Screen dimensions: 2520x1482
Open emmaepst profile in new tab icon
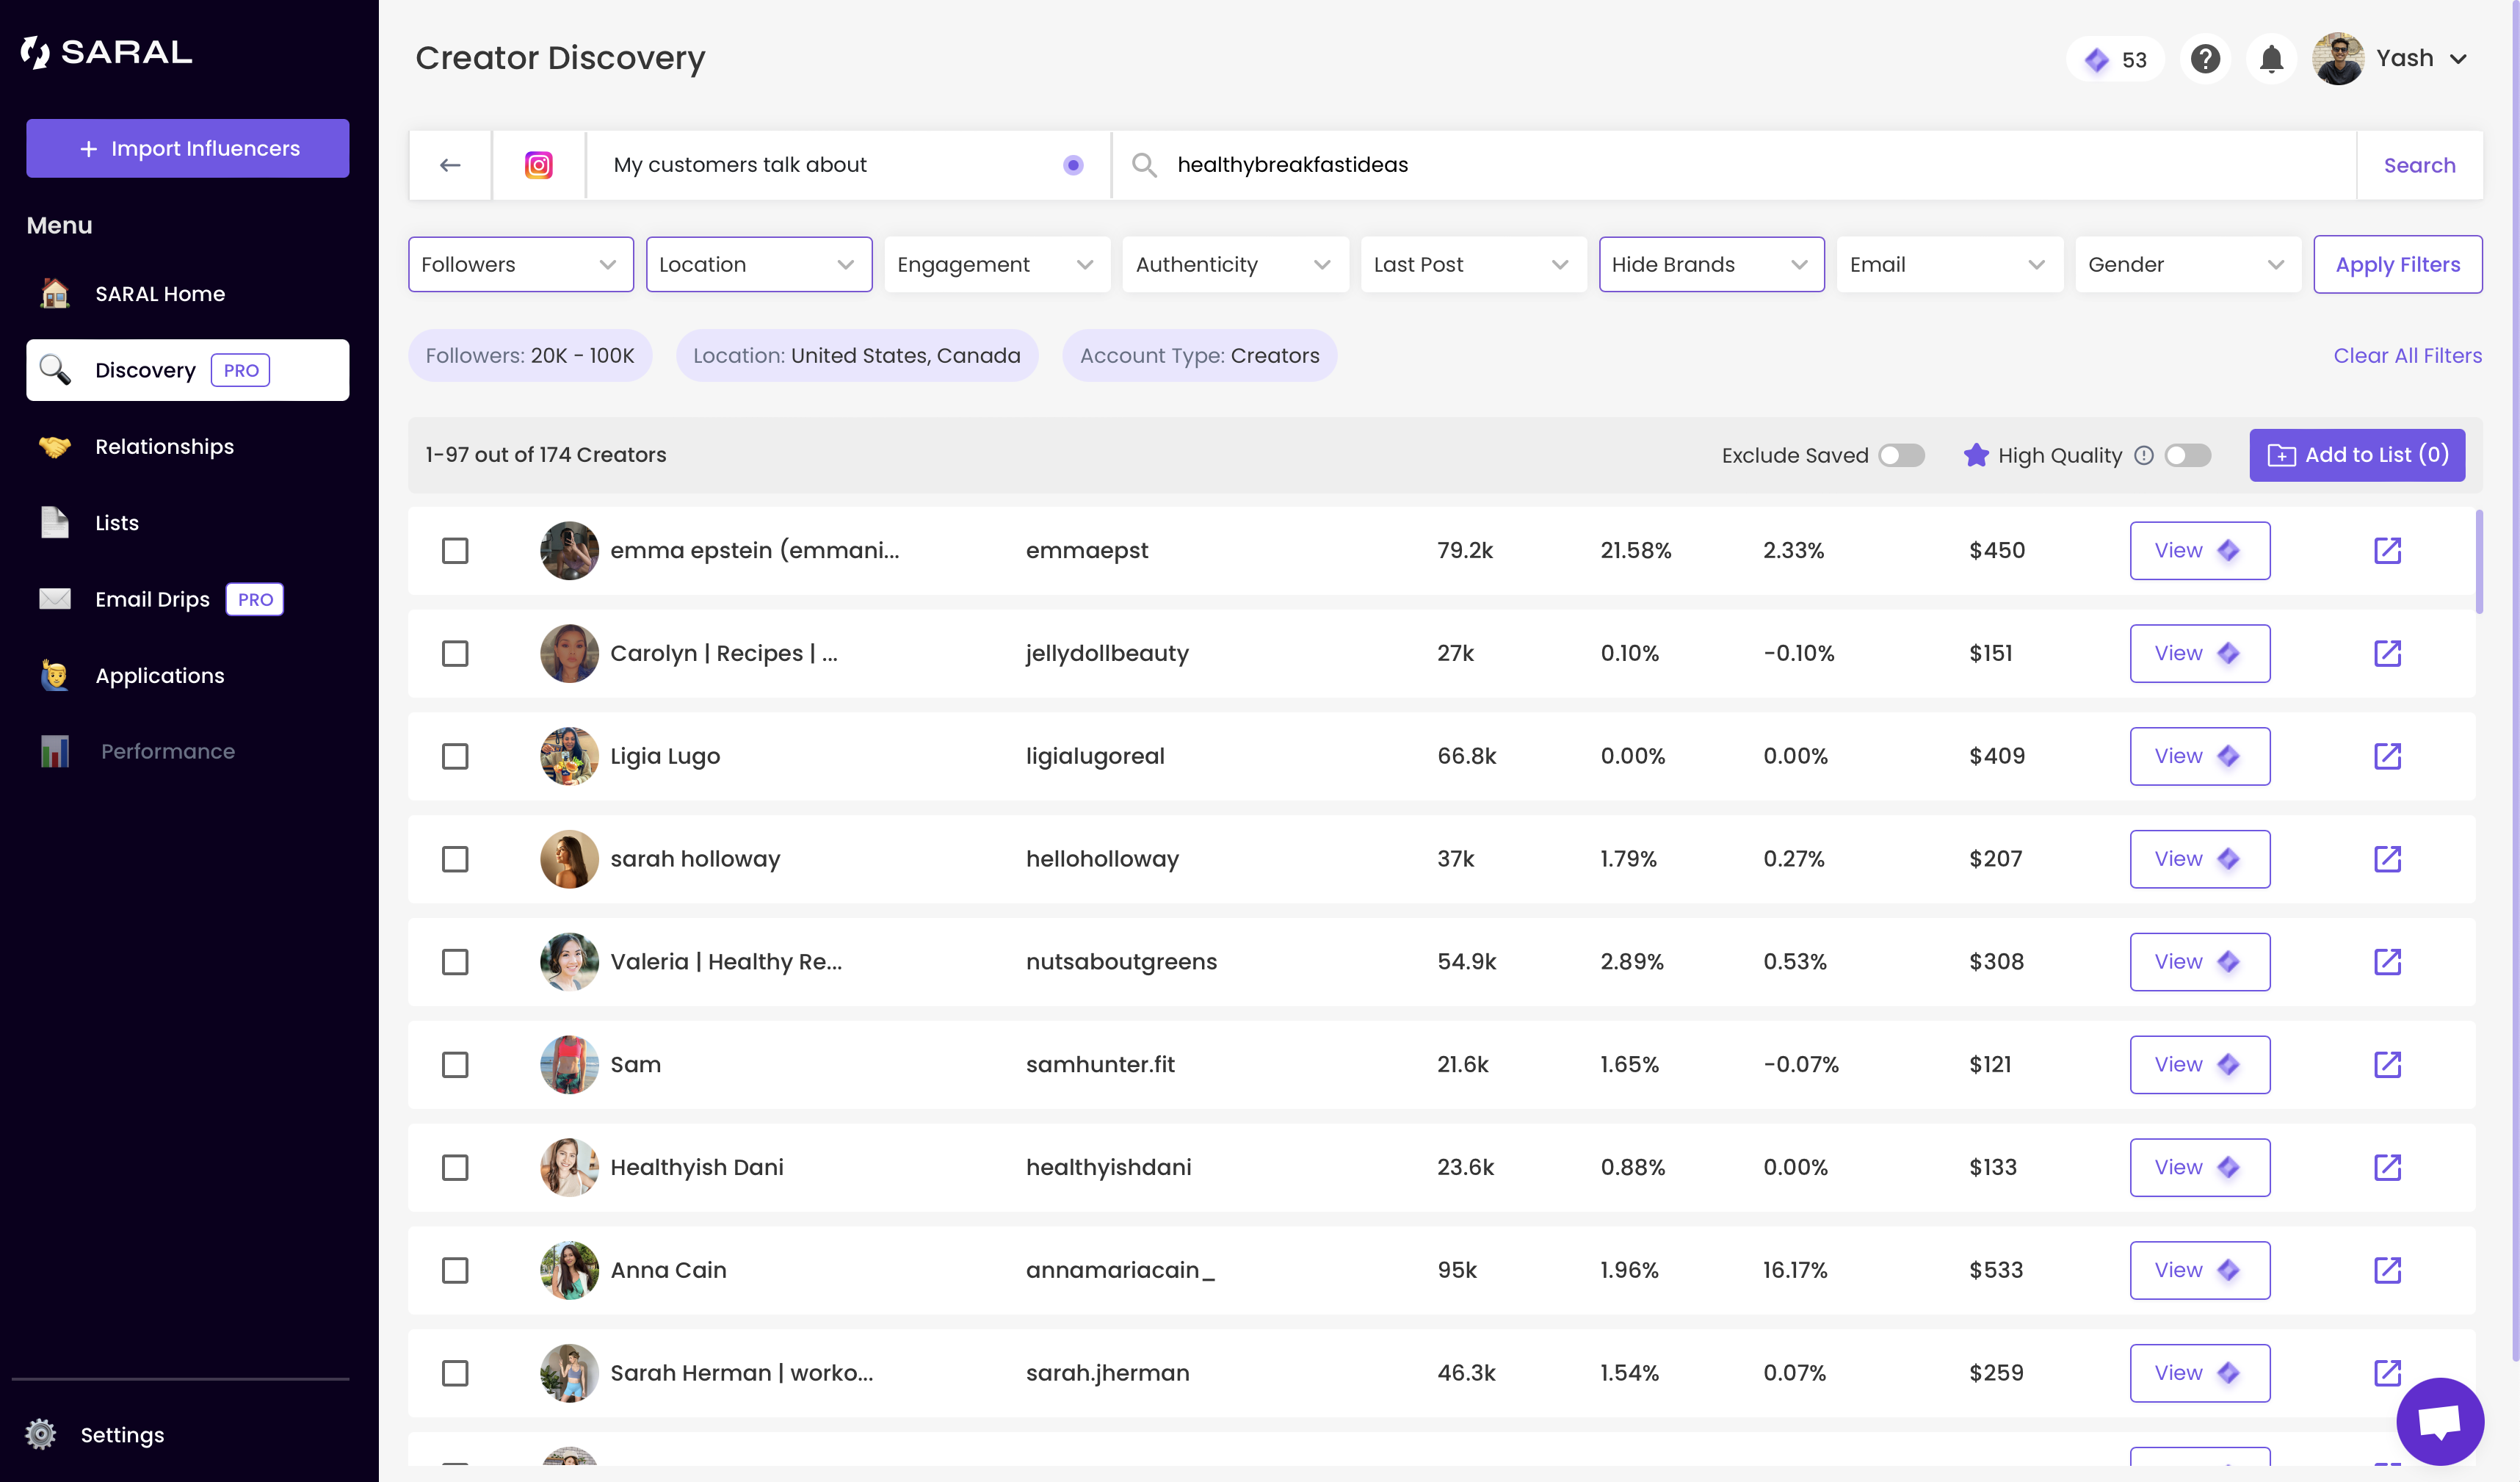tap(2387, 550)
